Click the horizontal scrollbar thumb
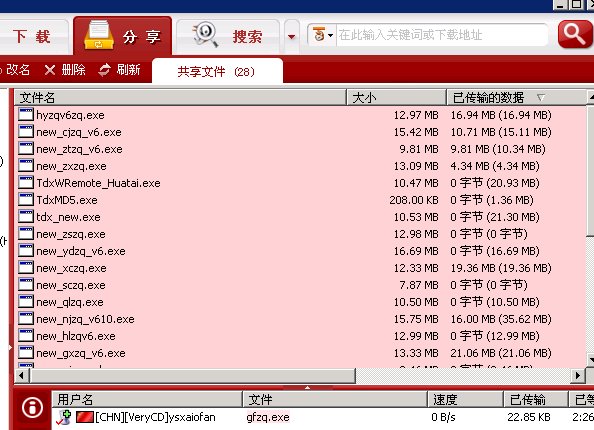Image resolution: width=594 pixels, height=430 pixels. pos(192,376)
